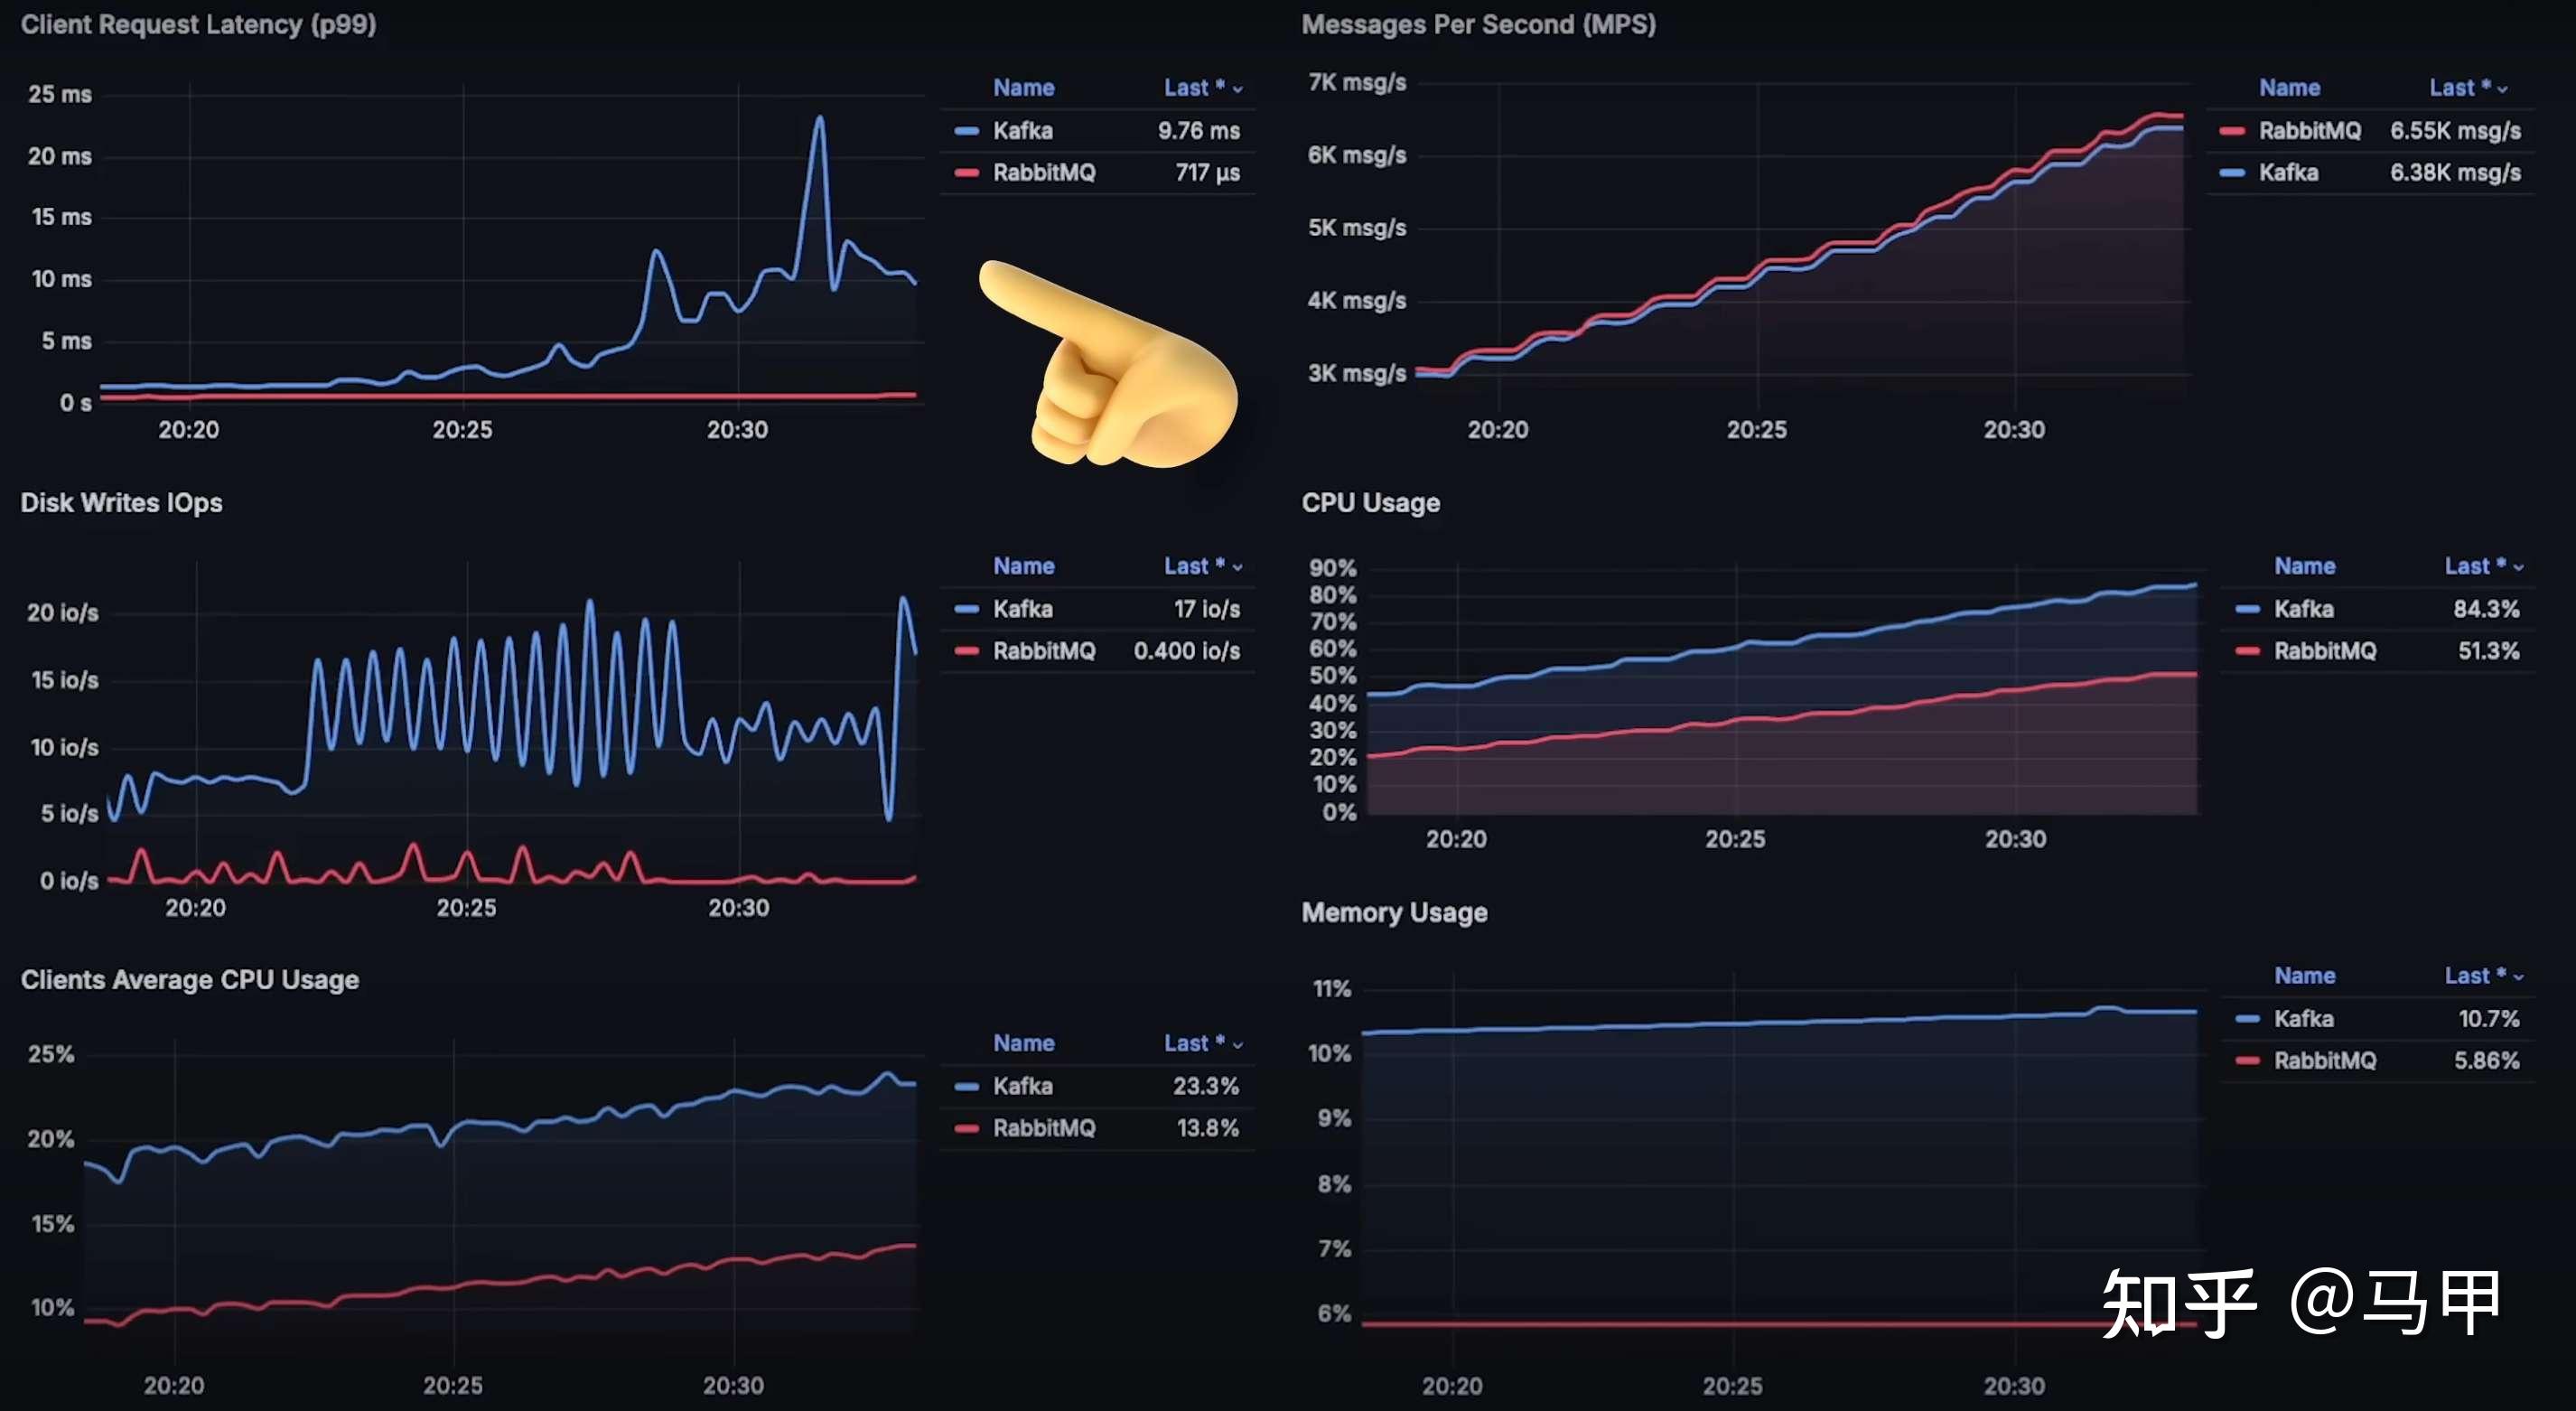Sort Latency legend by Last column chevron
This screenshot has width=2576, height=1411.
[1238, 89]
